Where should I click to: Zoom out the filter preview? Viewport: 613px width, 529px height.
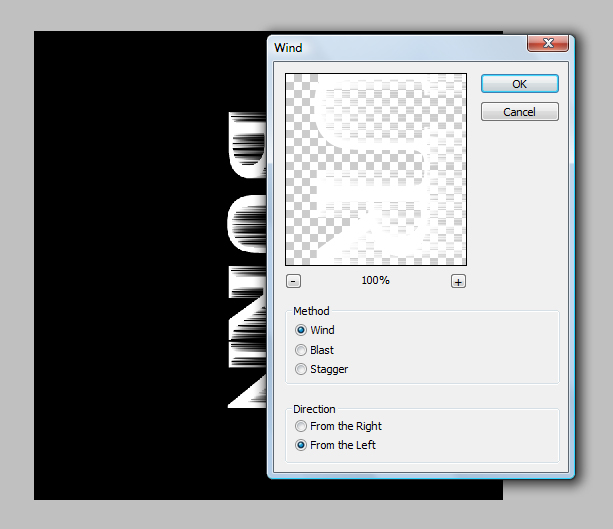pyautogui.click(x=293, y=281)
